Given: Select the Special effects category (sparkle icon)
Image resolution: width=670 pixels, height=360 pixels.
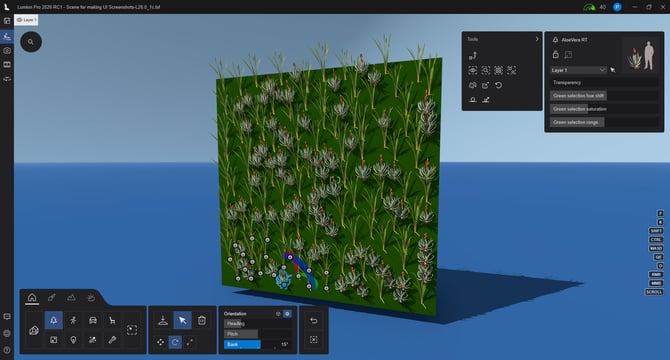Looking at the screenshot, I should (x=93, y=340).
